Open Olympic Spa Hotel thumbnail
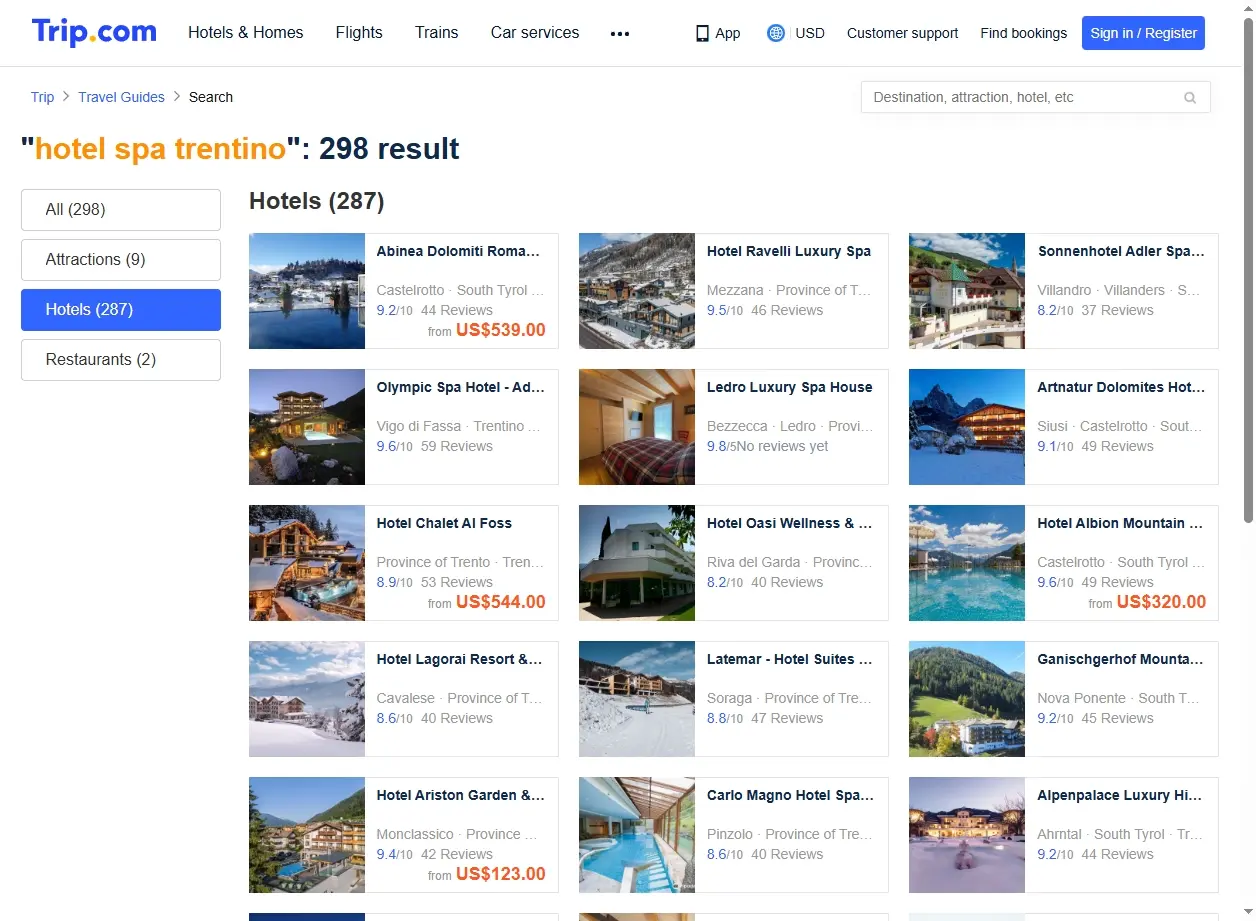 click(307, 427)
